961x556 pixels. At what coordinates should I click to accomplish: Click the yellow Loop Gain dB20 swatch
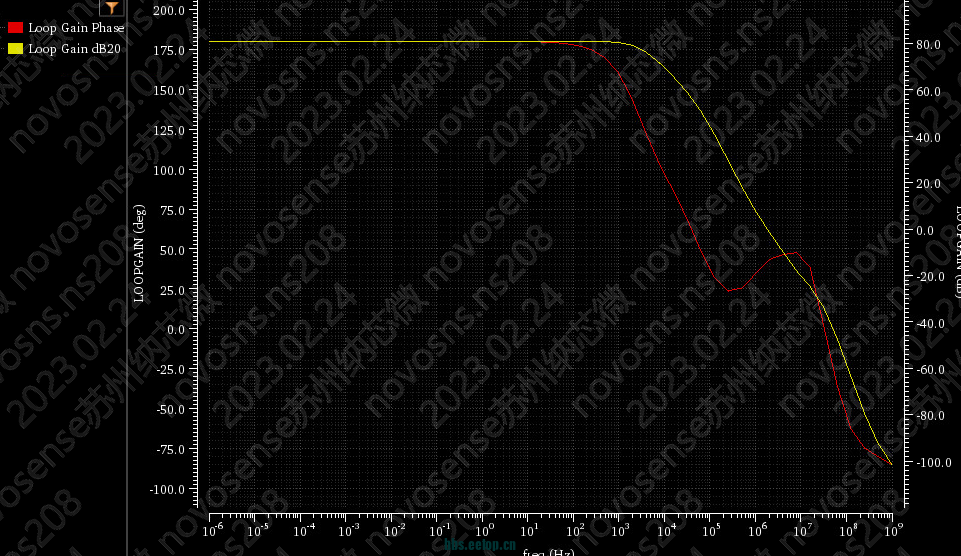(15, 48)
